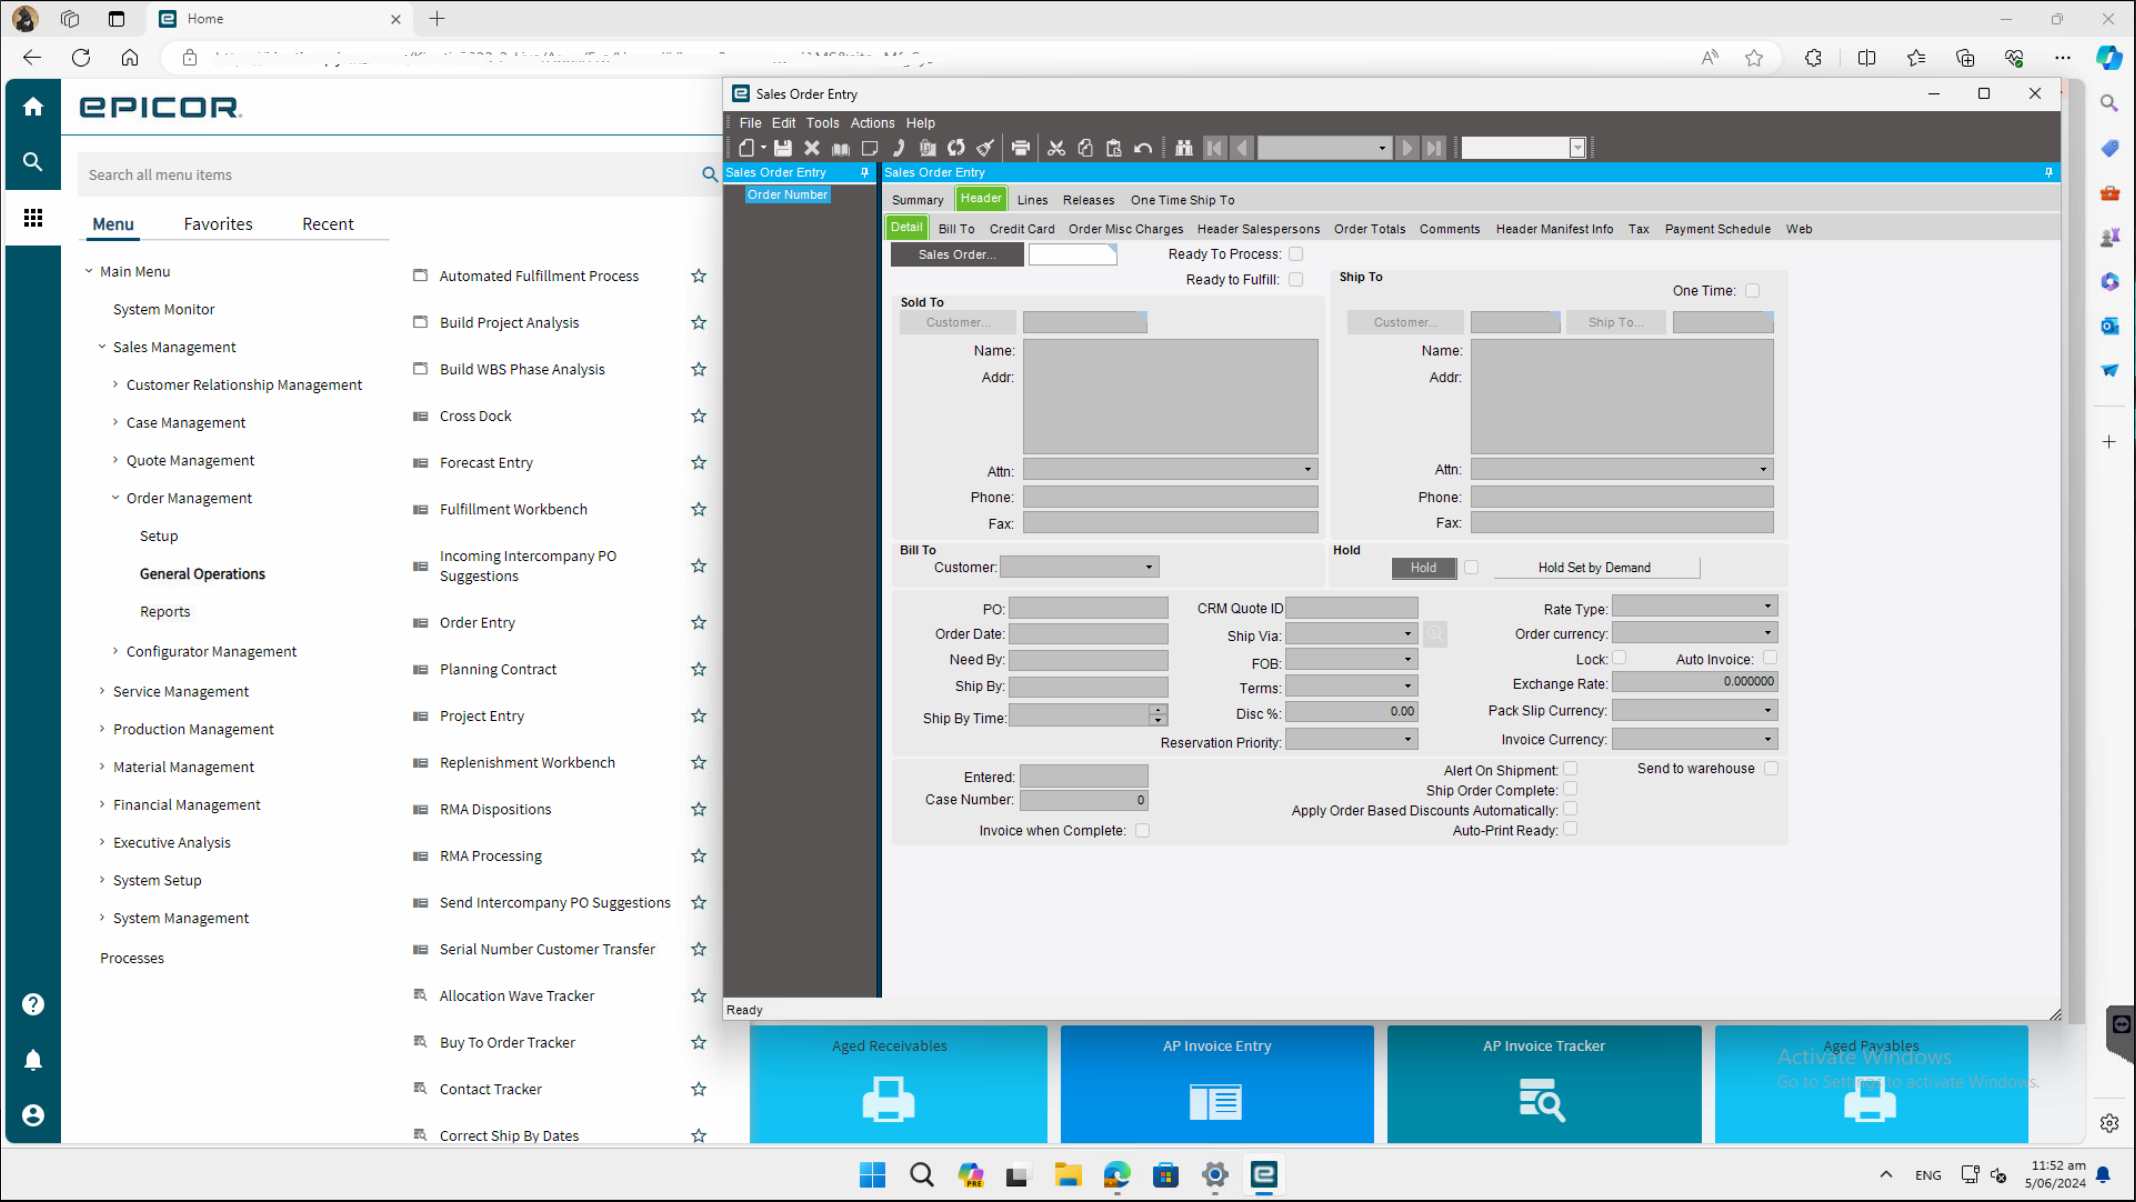
Task: Open the notifications bell in Epicor sidebar
Action: pos(33,1060)
